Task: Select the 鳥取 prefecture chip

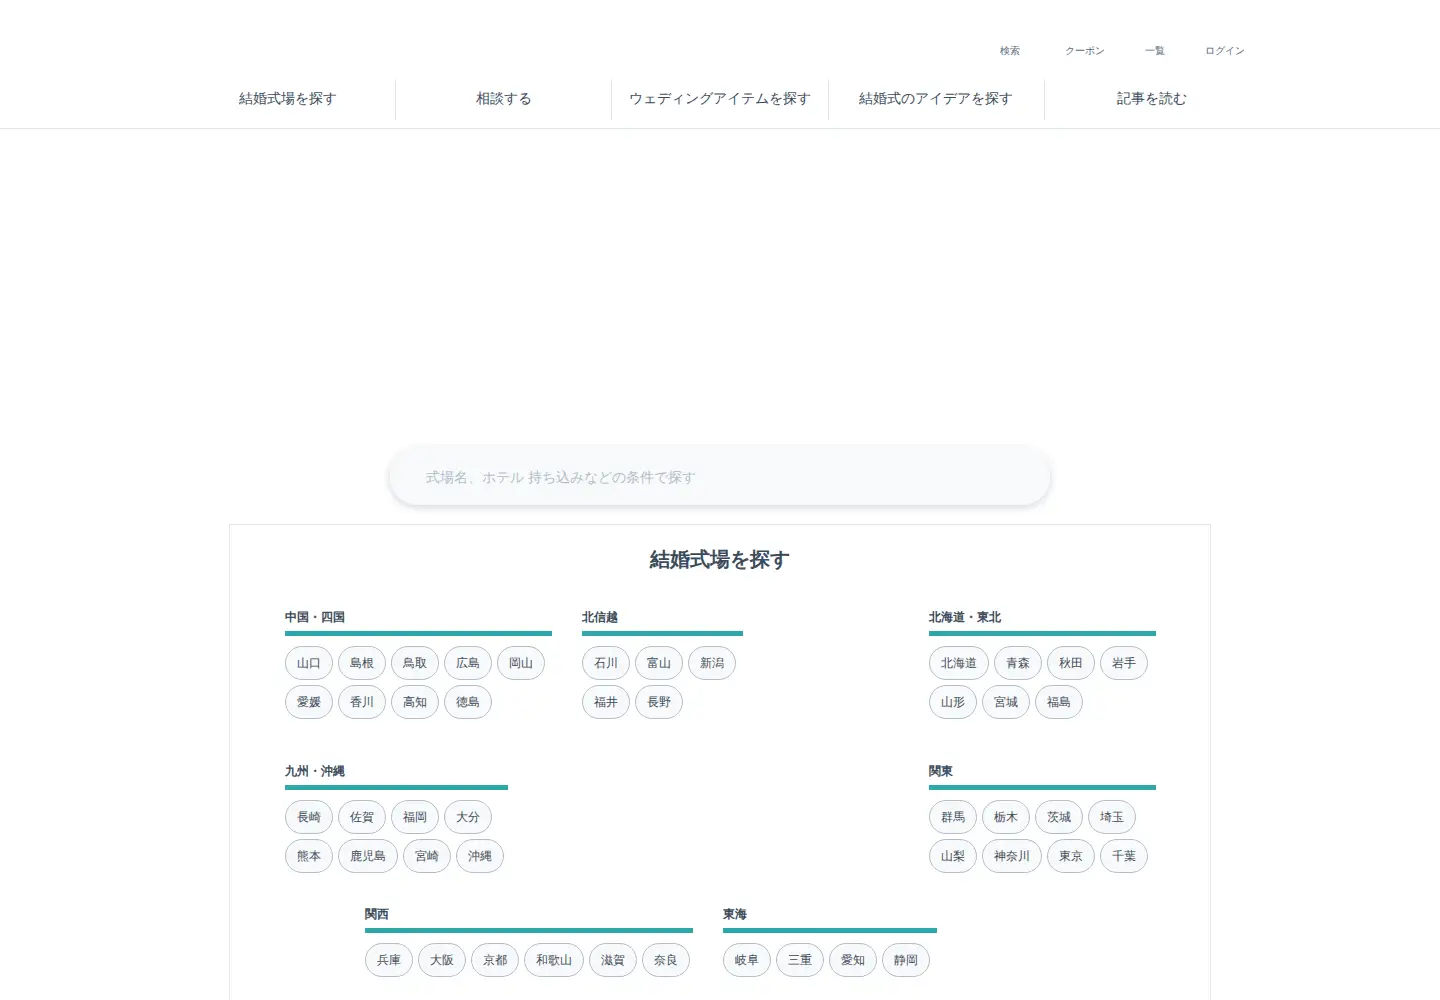Action: [415, 663]
